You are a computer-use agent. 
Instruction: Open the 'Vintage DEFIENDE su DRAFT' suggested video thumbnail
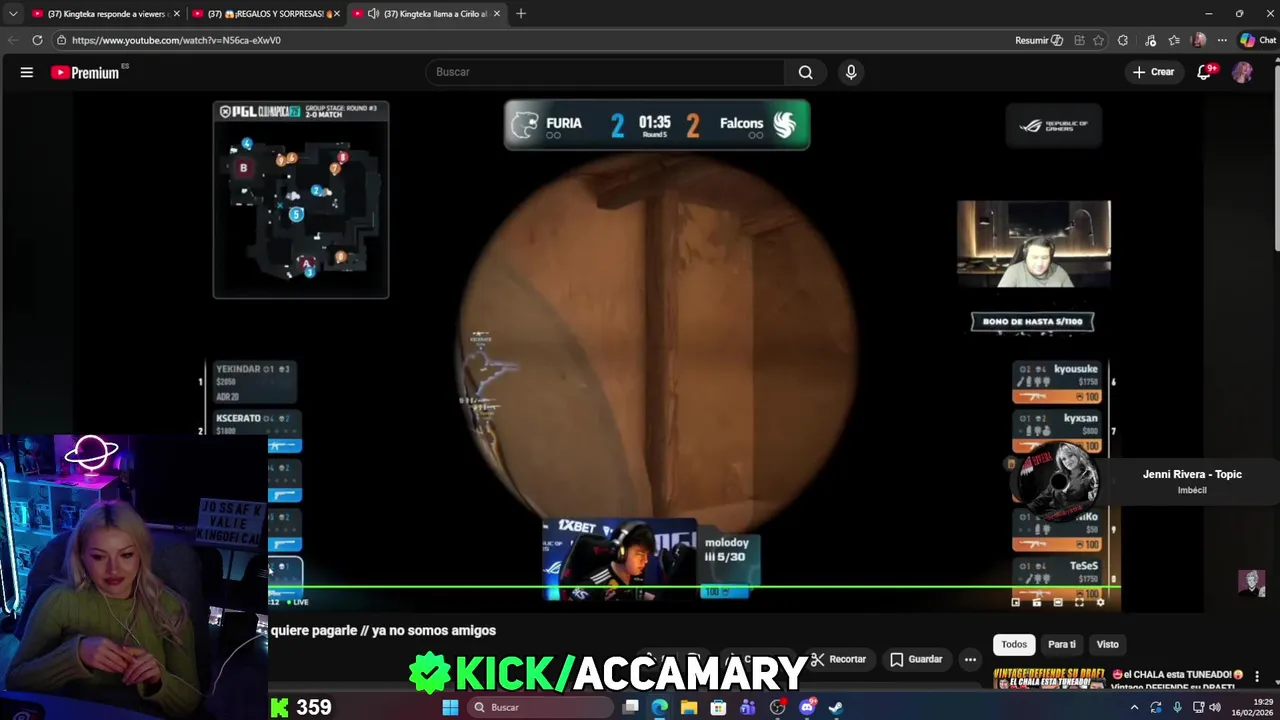coord(1049,678)
